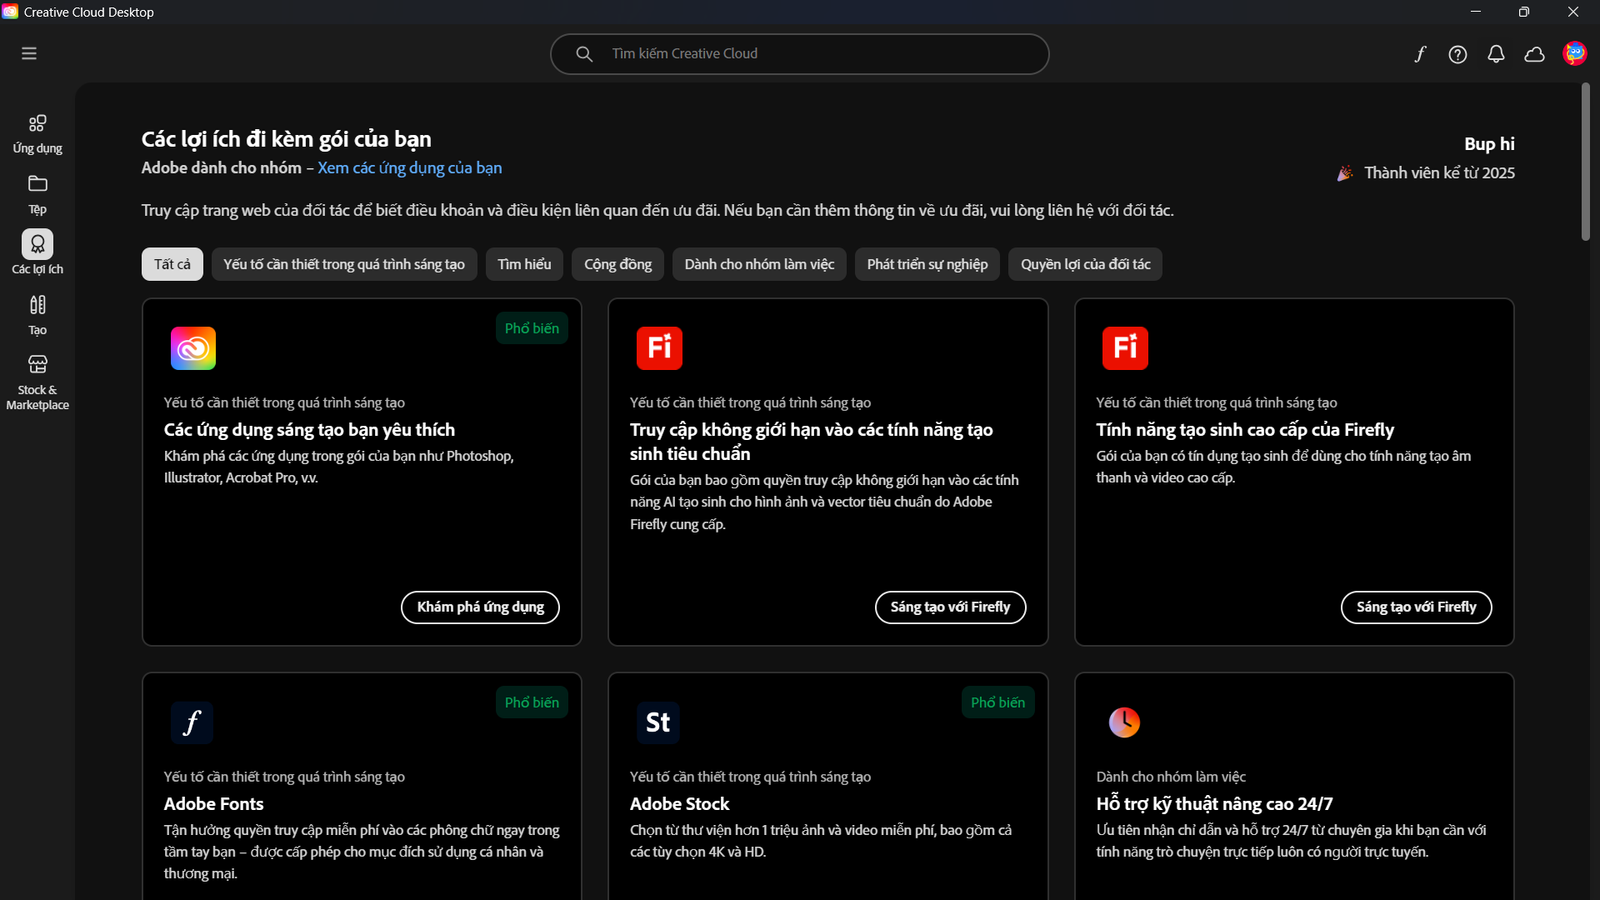This screenshot has height=900, width=1600.
Task: Click Các lợi ích đi kèm gói của bạn heading
Action: pos(286,139)
